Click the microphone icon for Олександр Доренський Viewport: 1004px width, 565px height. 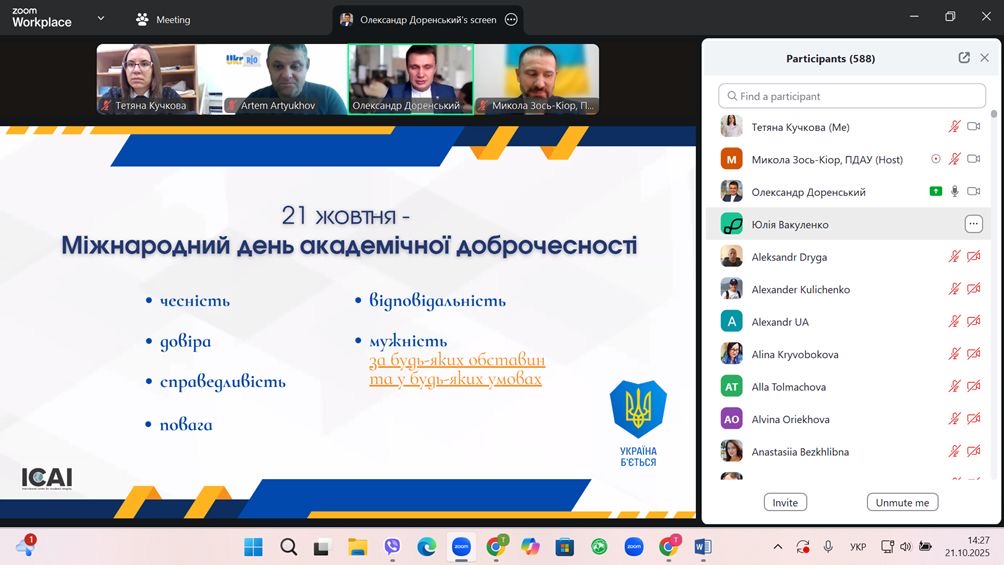[x=955, y=191]
